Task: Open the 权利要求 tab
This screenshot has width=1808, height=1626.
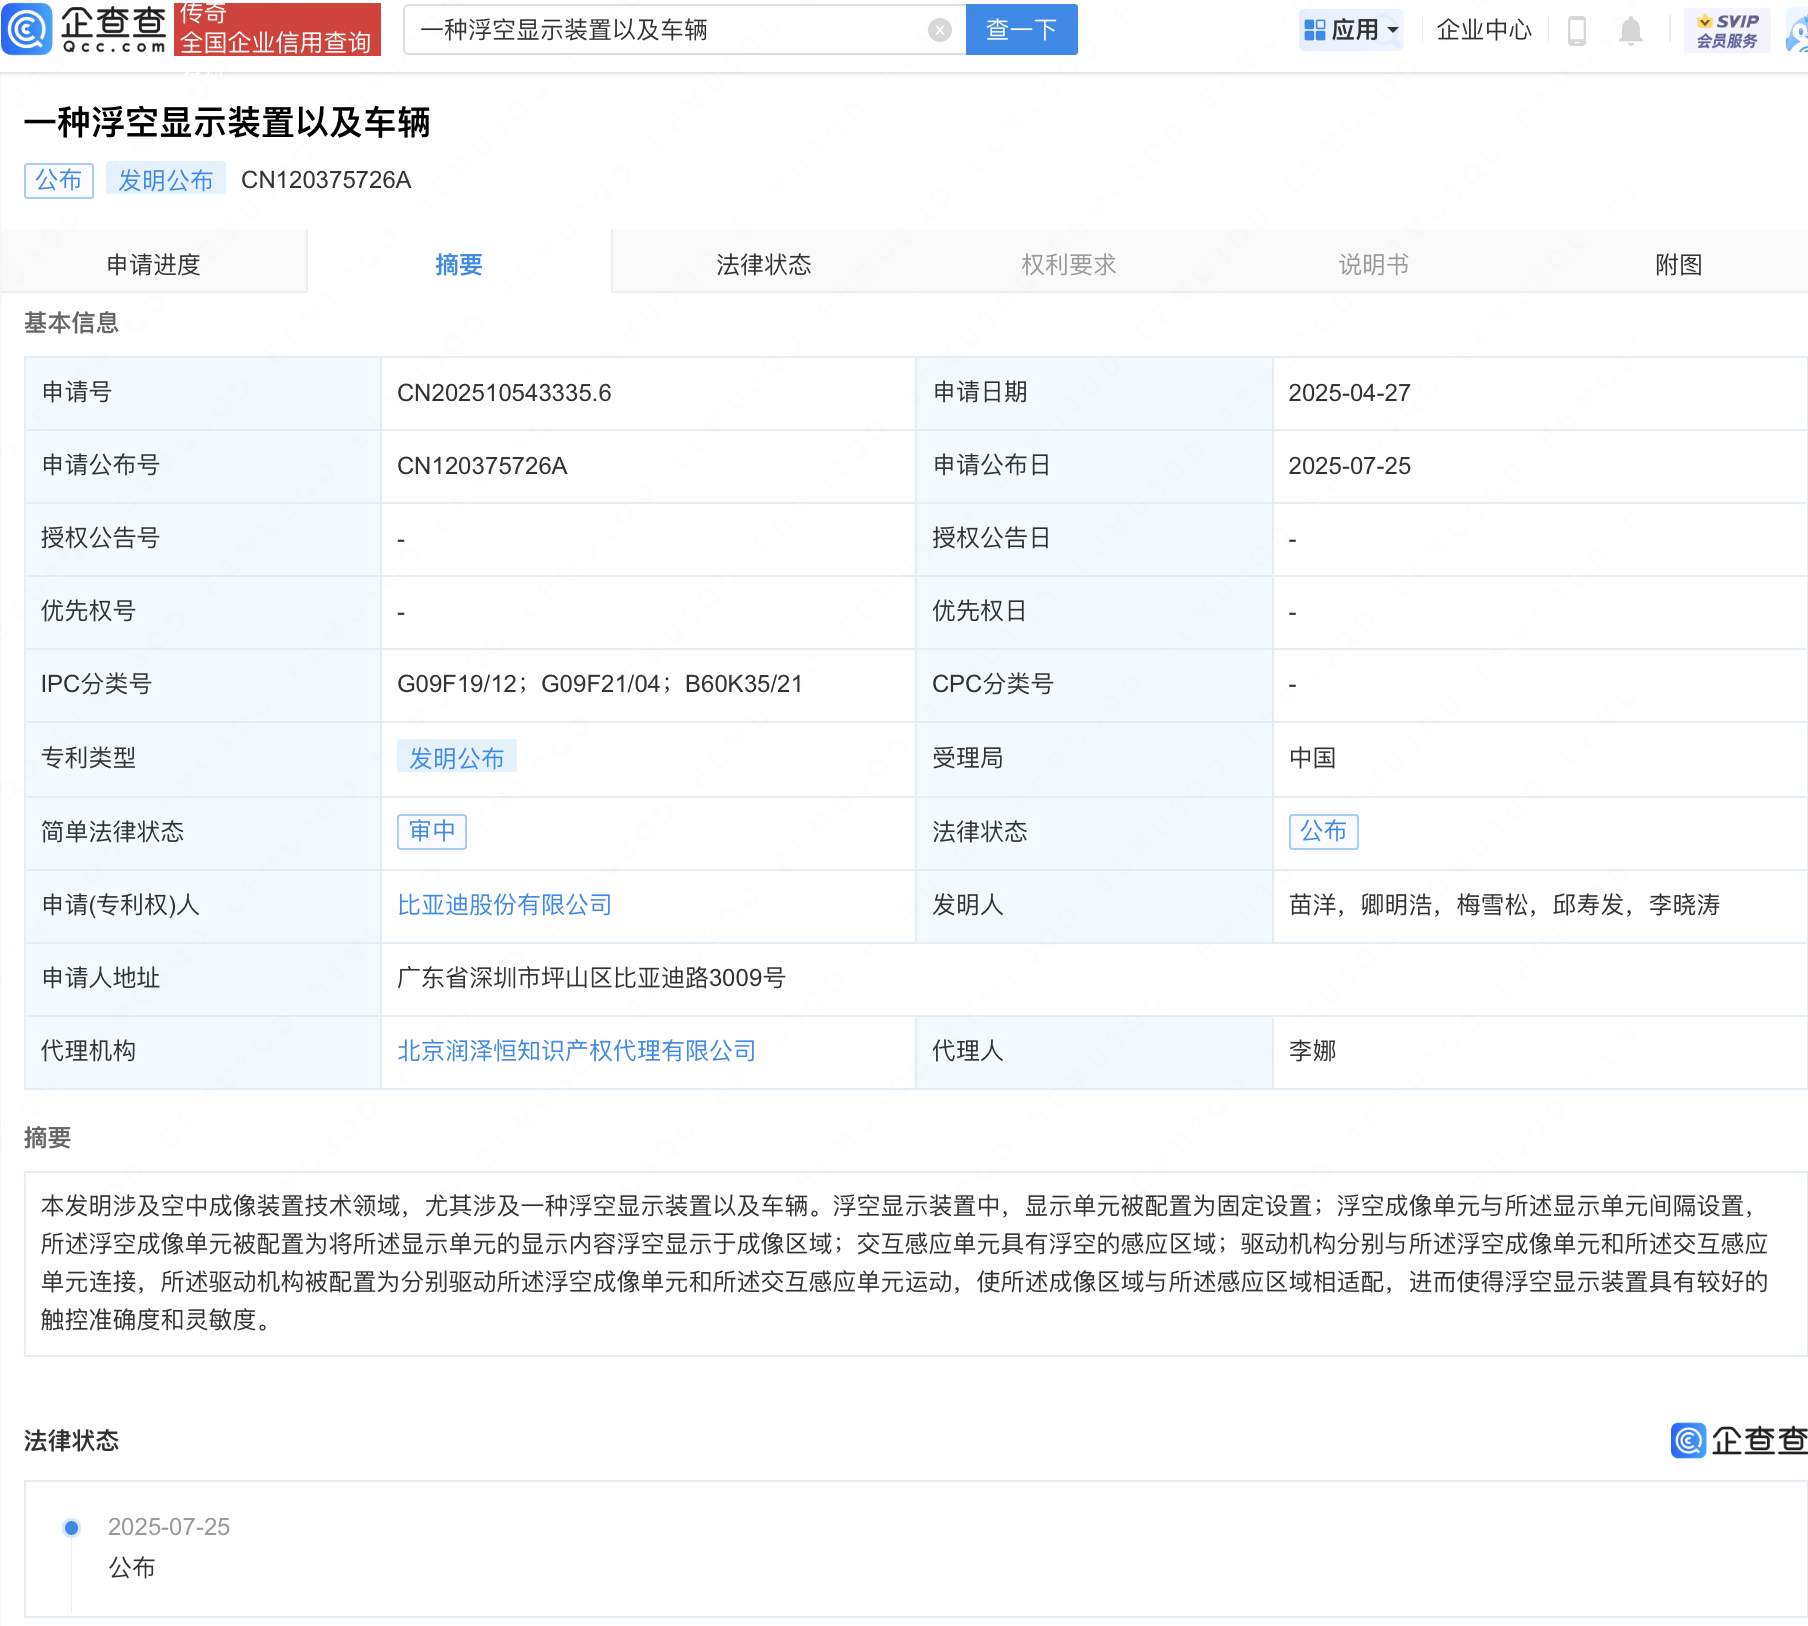Action: click(x=1067, y=263)
